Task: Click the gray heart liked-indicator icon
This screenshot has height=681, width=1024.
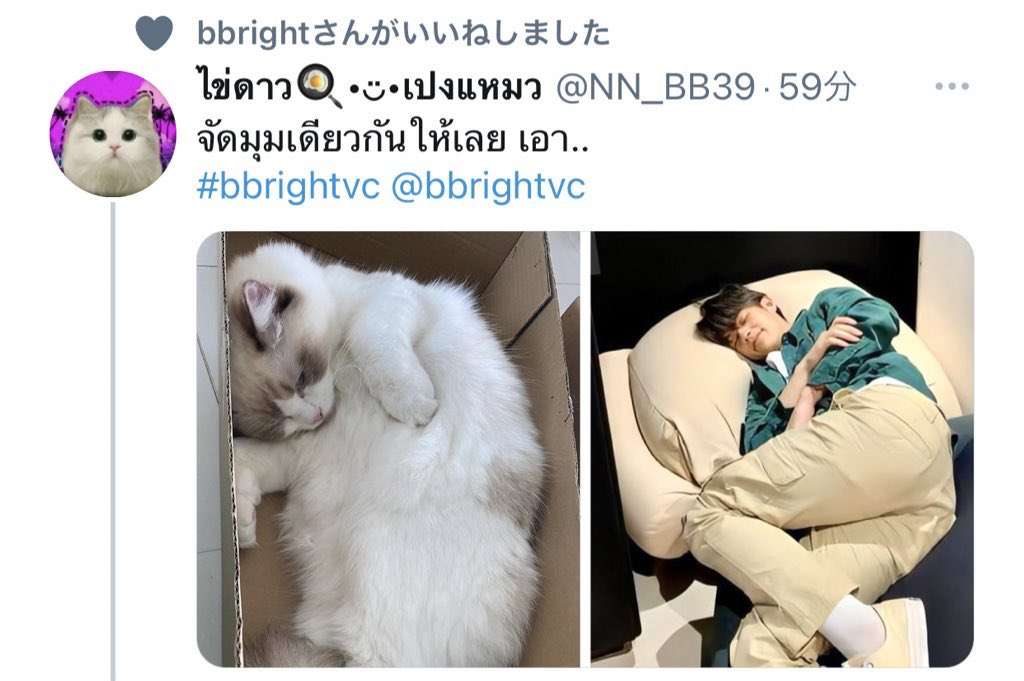Action: 154,33
